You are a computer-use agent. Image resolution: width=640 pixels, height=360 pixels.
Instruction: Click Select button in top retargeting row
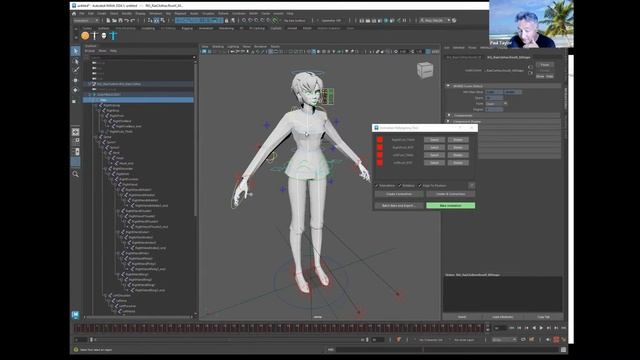point(434,140)
